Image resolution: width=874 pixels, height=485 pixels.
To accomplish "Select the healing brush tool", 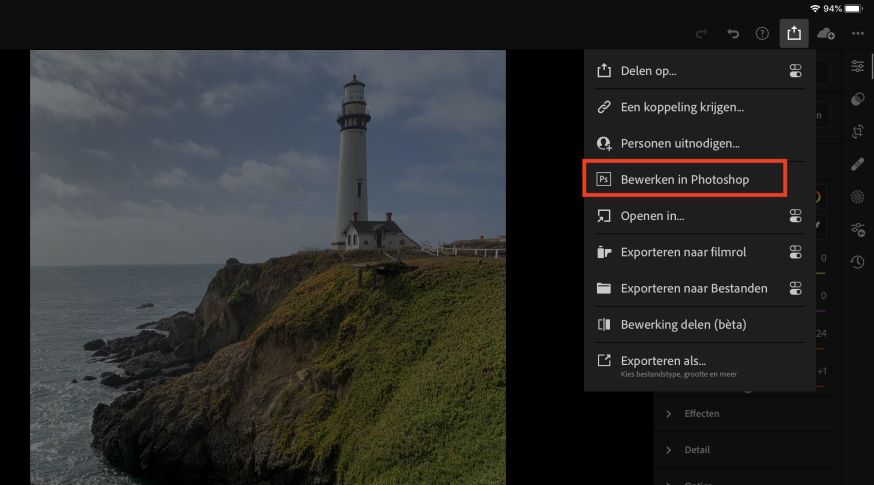I will 858,164.
